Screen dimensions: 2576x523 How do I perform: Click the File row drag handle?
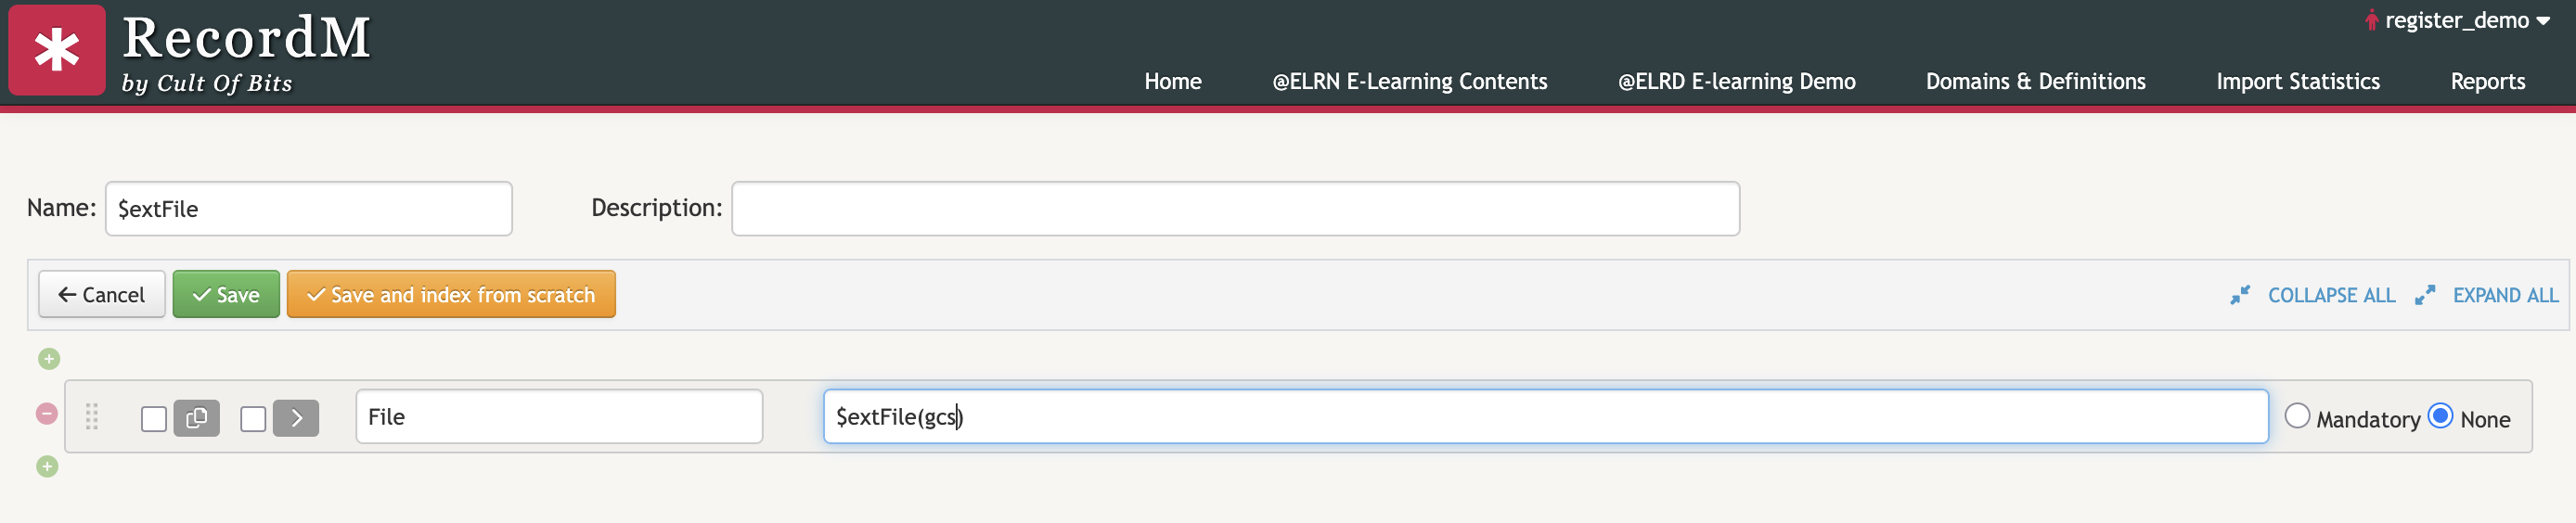[92, 417]
